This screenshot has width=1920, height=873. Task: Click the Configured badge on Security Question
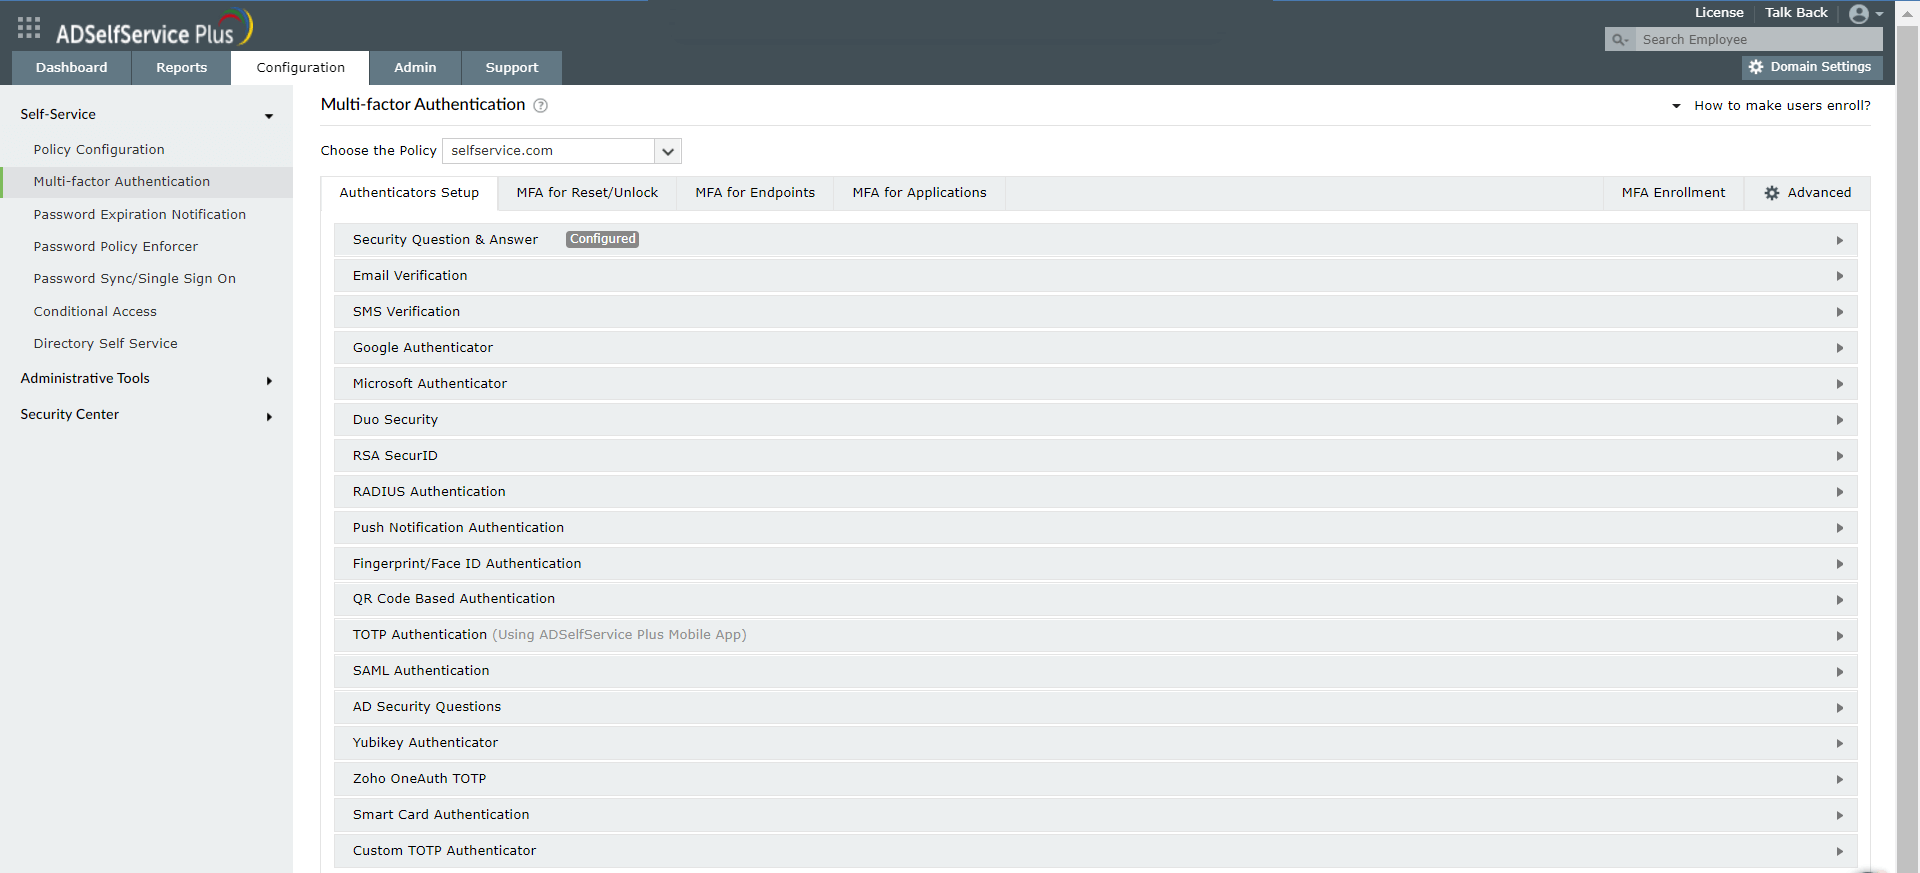[602, 239]
